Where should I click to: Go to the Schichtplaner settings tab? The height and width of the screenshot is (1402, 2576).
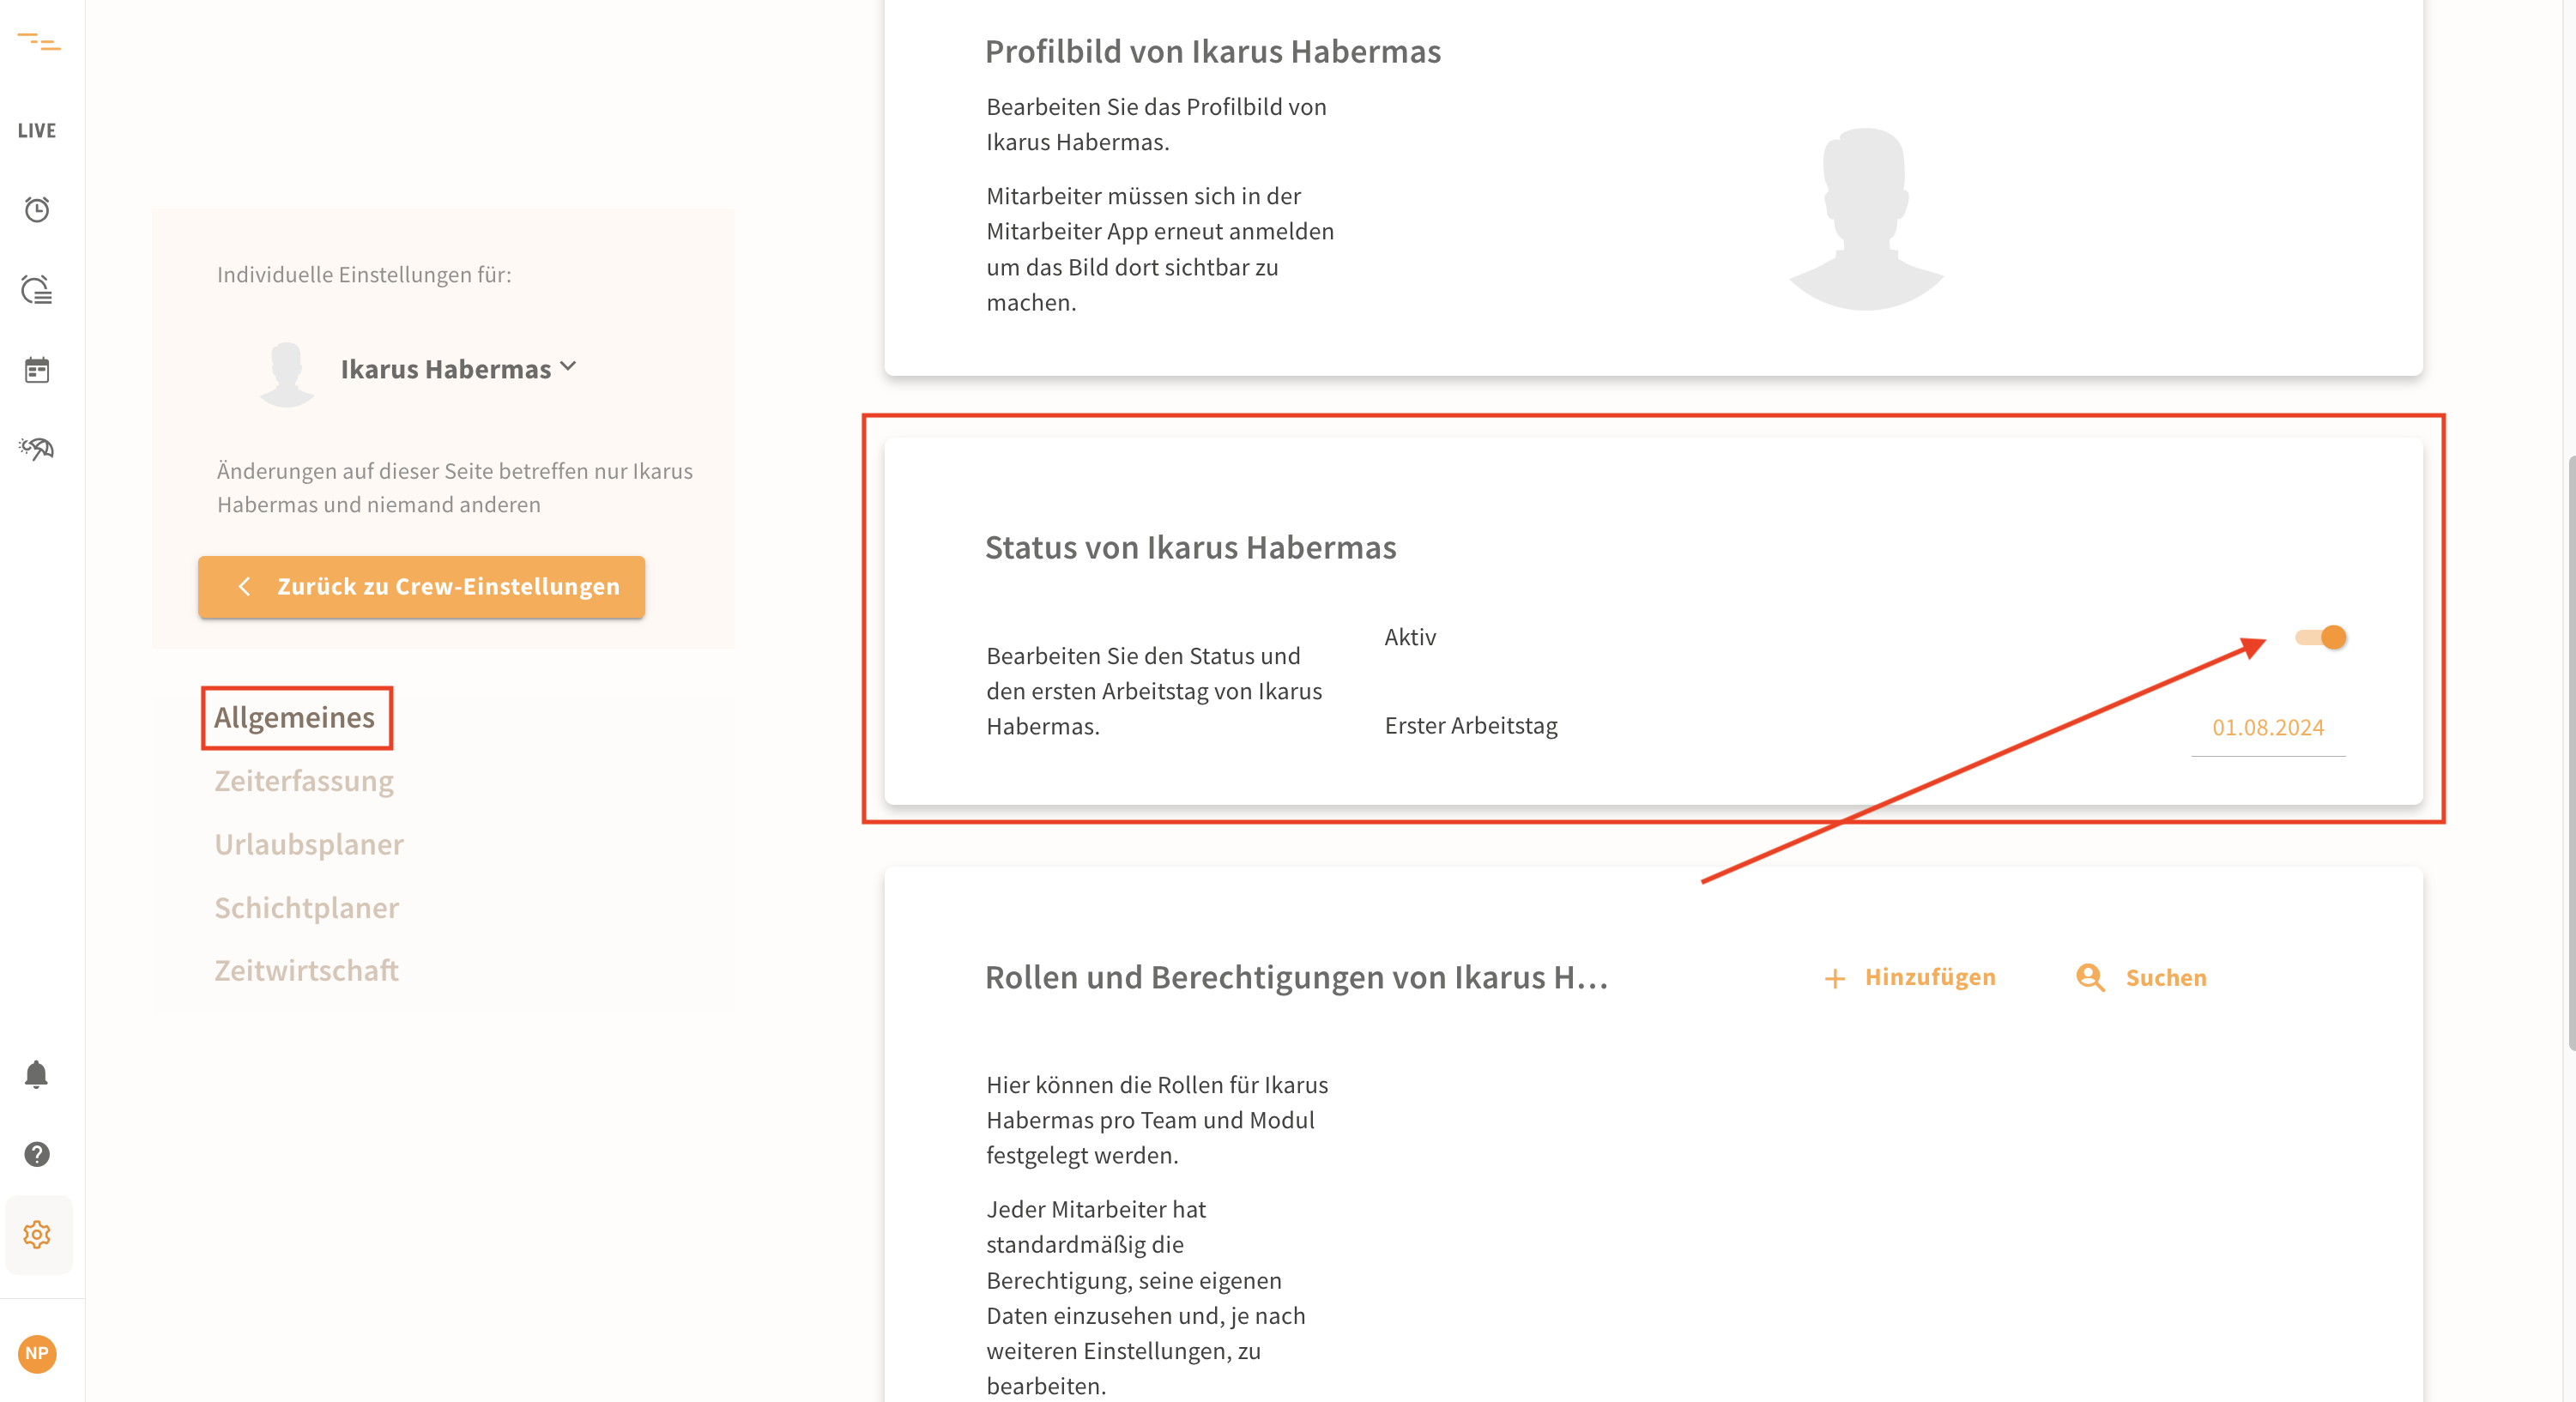pos(307,908)
